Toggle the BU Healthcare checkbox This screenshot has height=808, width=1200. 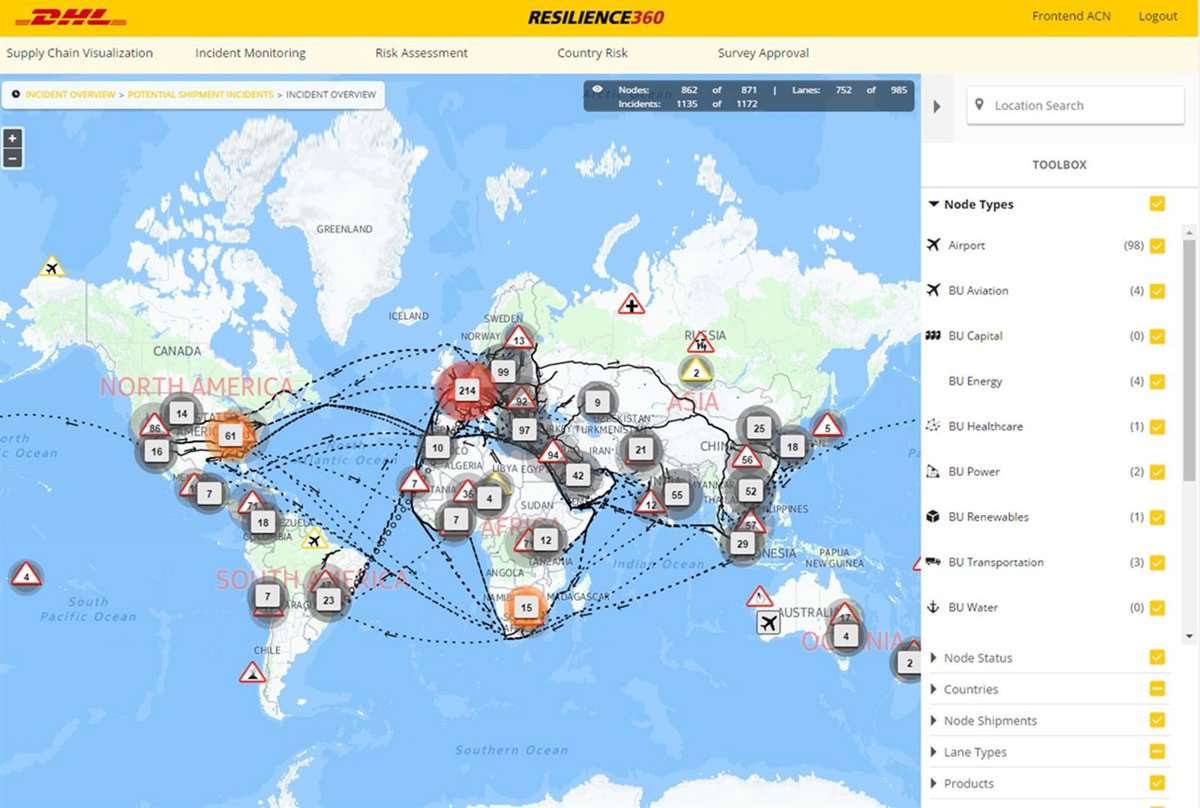[x=1157, y=427]
